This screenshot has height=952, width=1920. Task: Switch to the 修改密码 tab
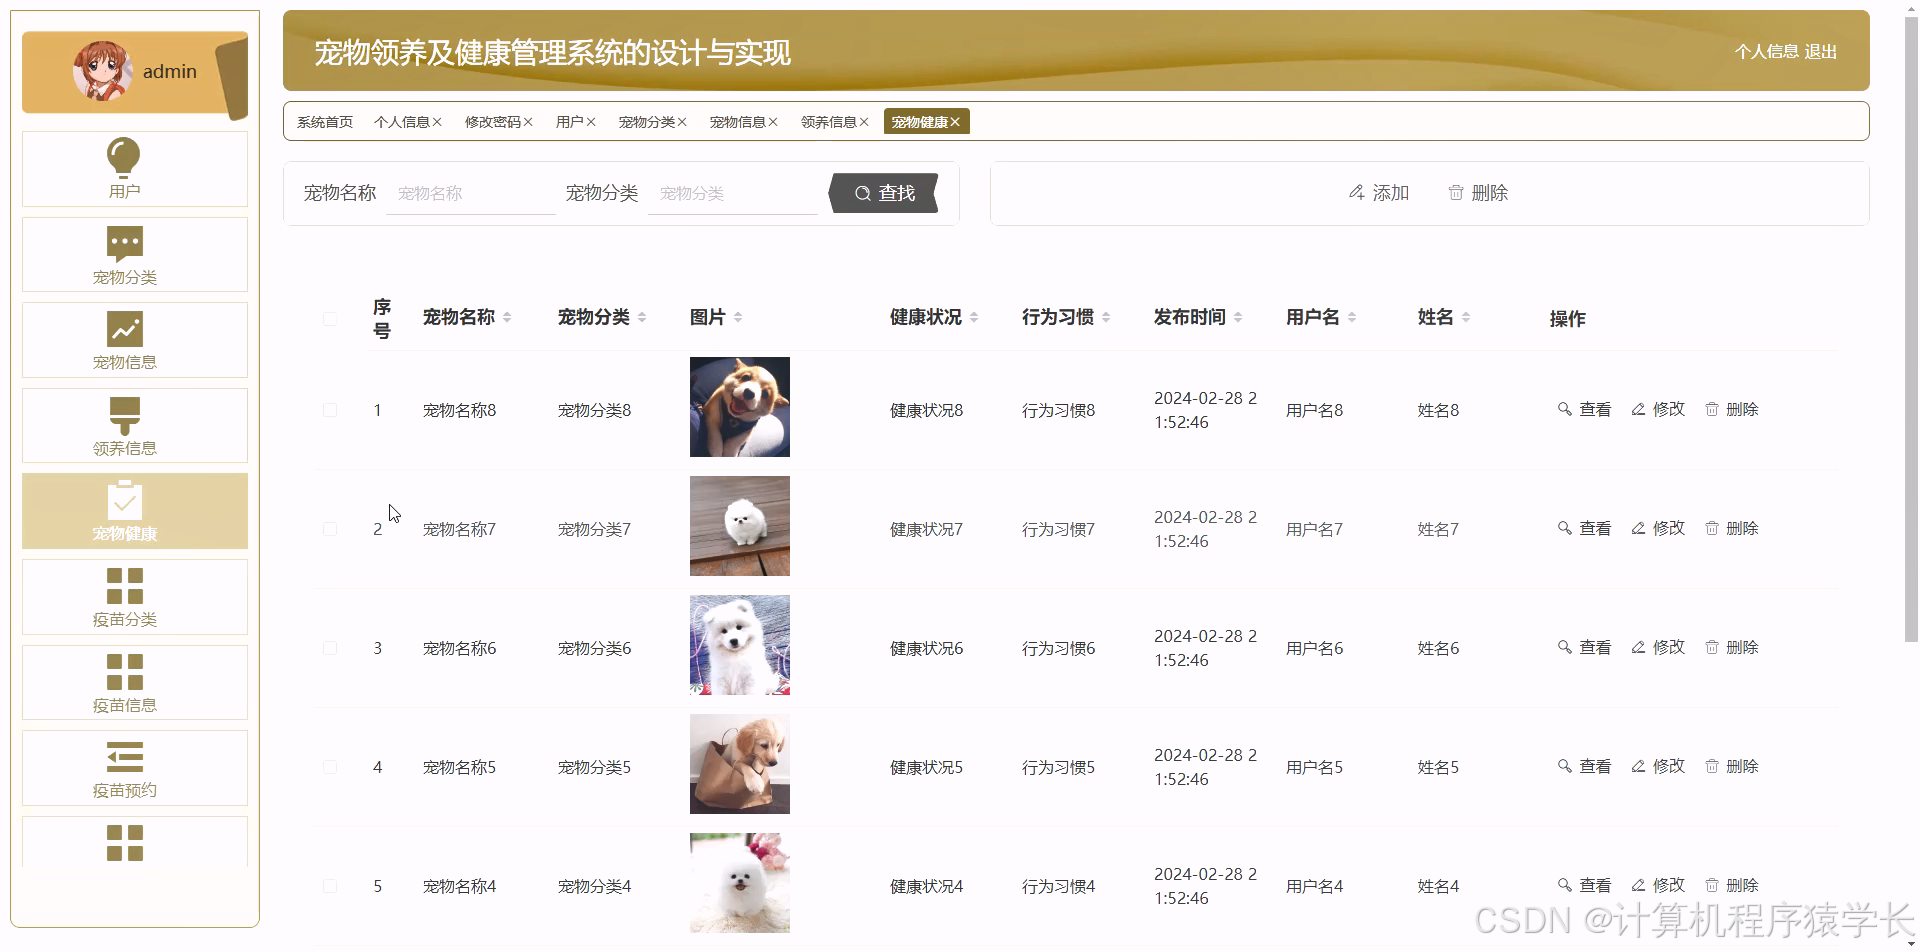click(493, 122)
